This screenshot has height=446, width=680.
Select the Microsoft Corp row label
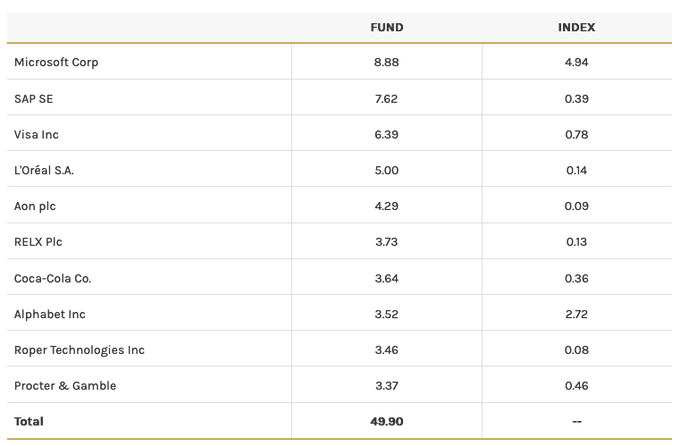[x=56, y=62]
